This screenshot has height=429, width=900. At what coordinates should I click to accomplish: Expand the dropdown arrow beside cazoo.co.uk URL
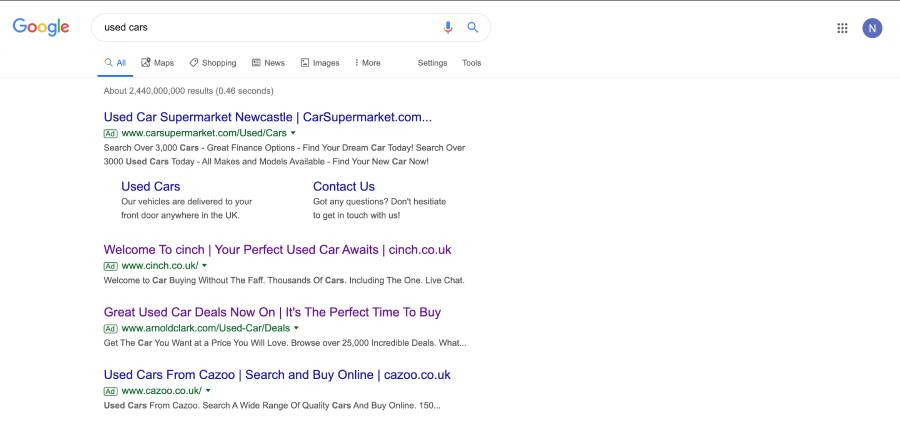[208, 391]
